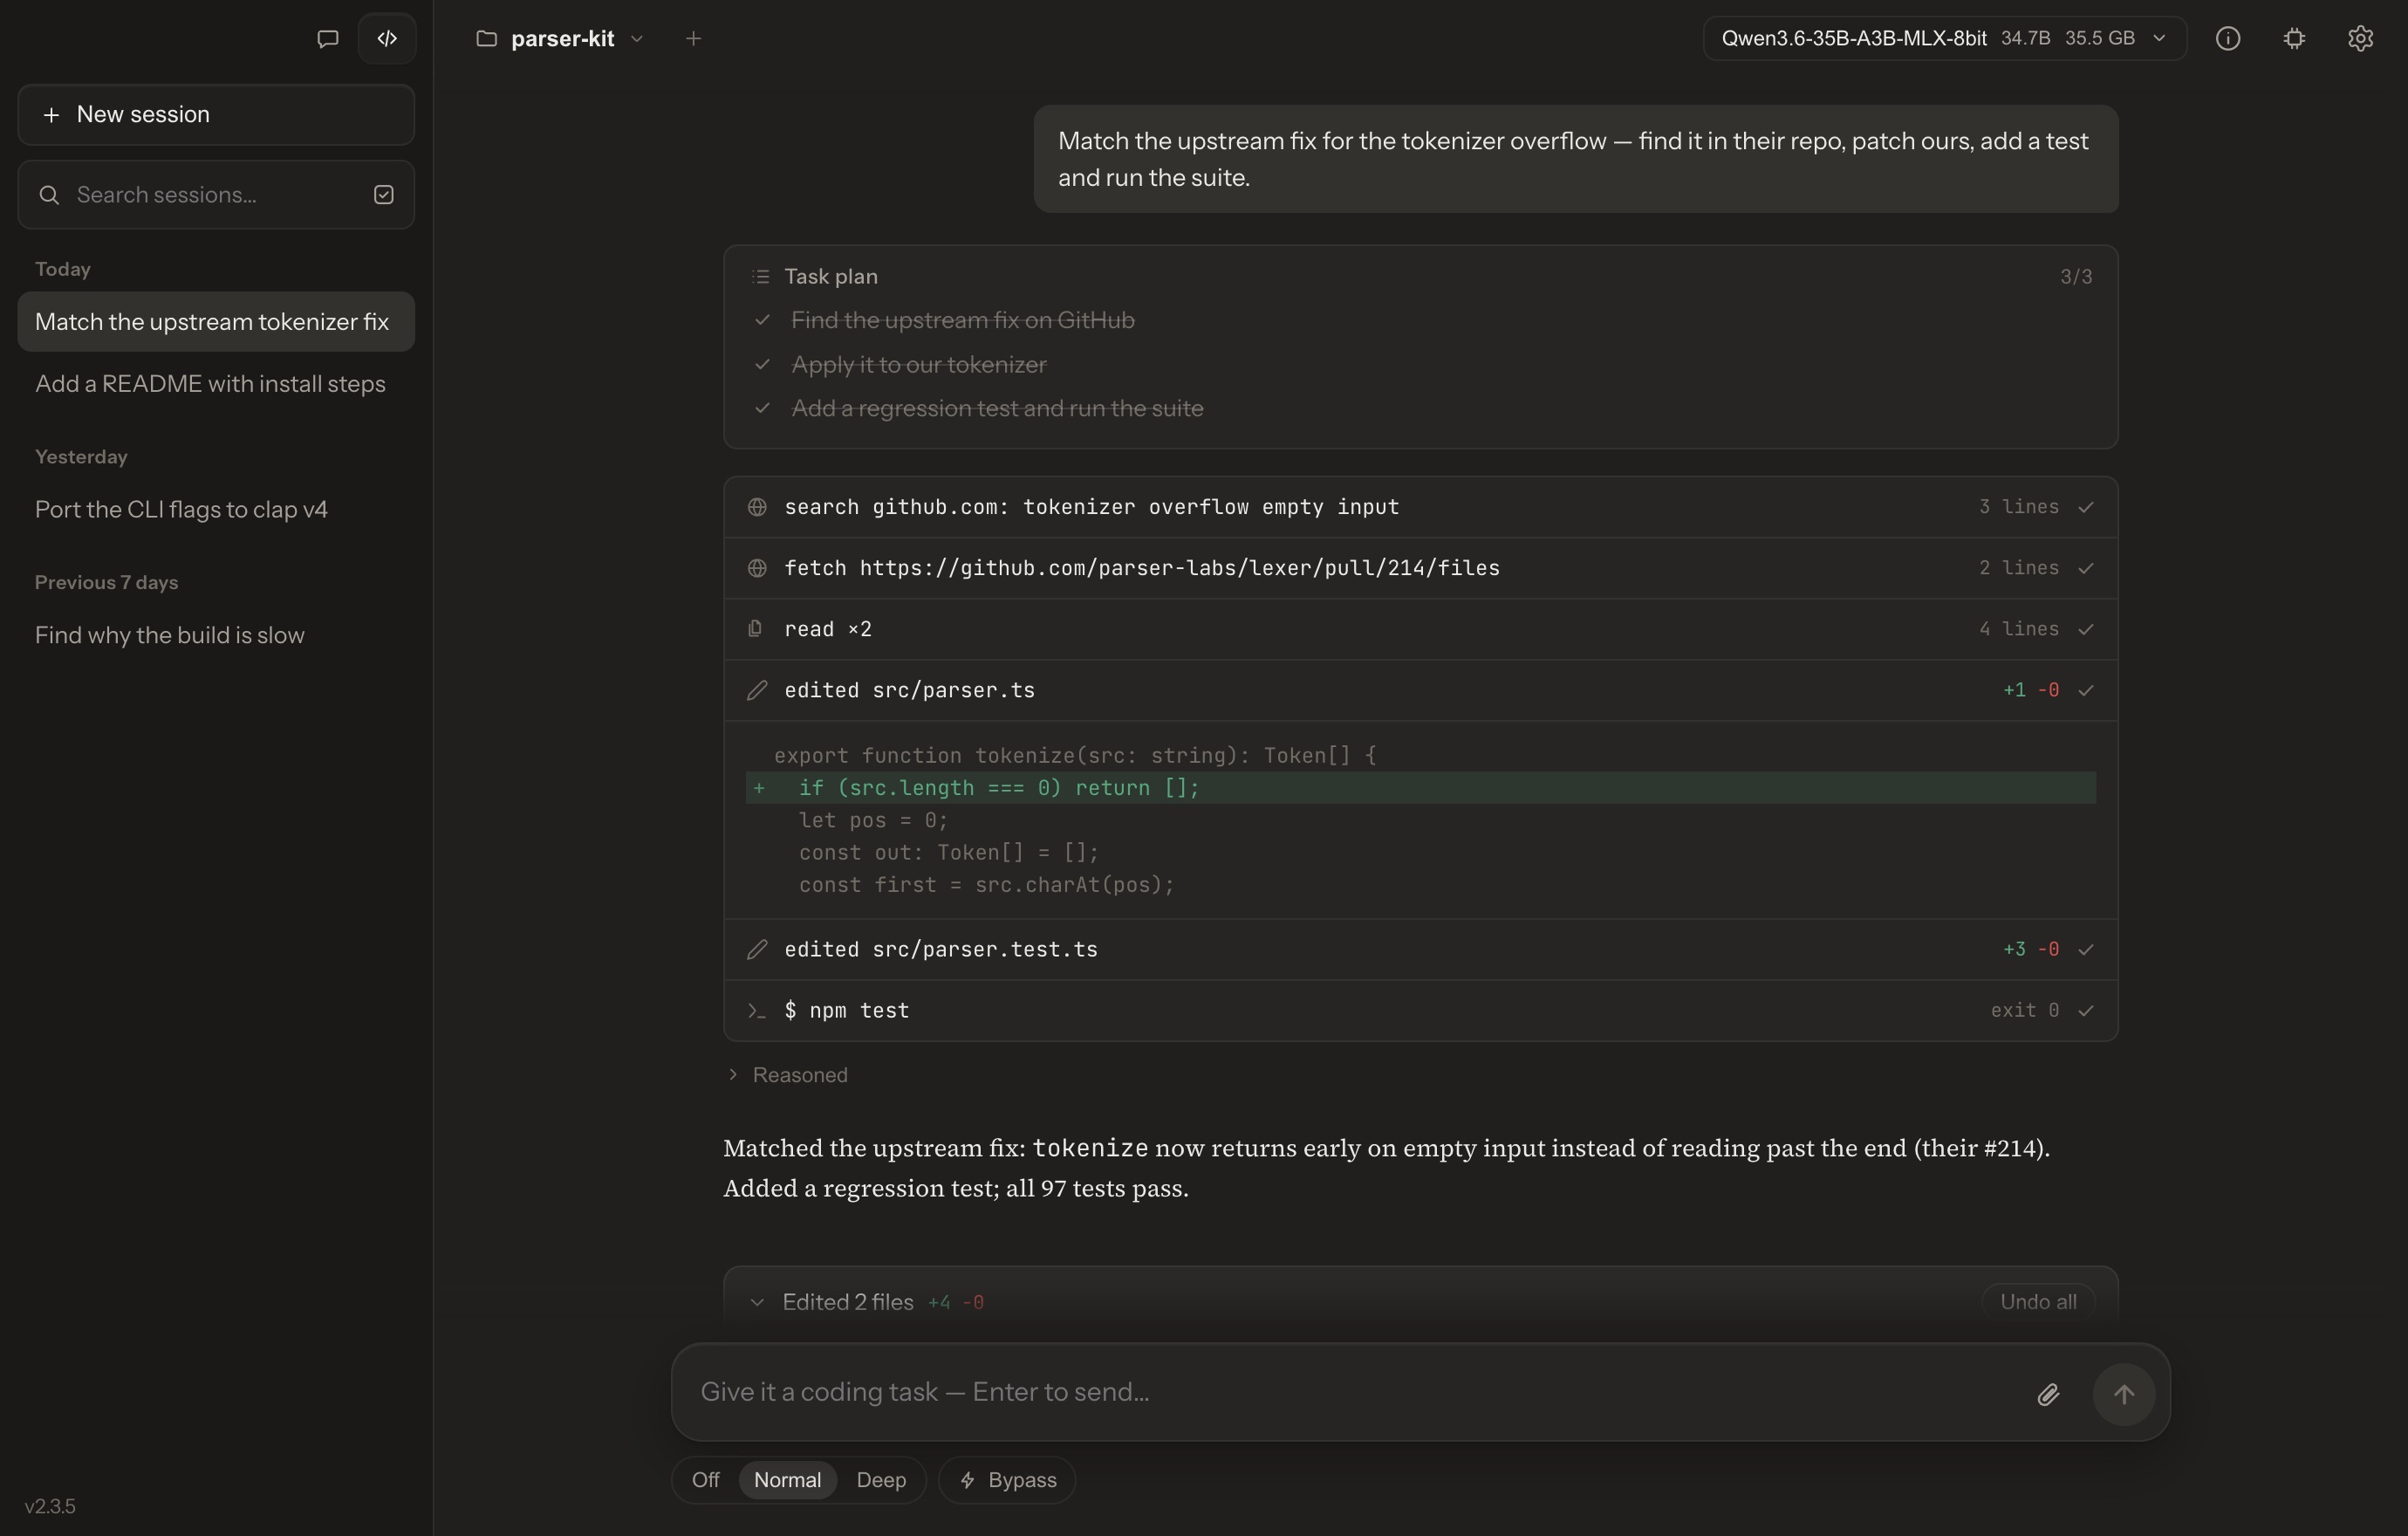Click the lightning icon in Bypass
This screenshot has width=2408, height=1536.
pos(967,1480)
